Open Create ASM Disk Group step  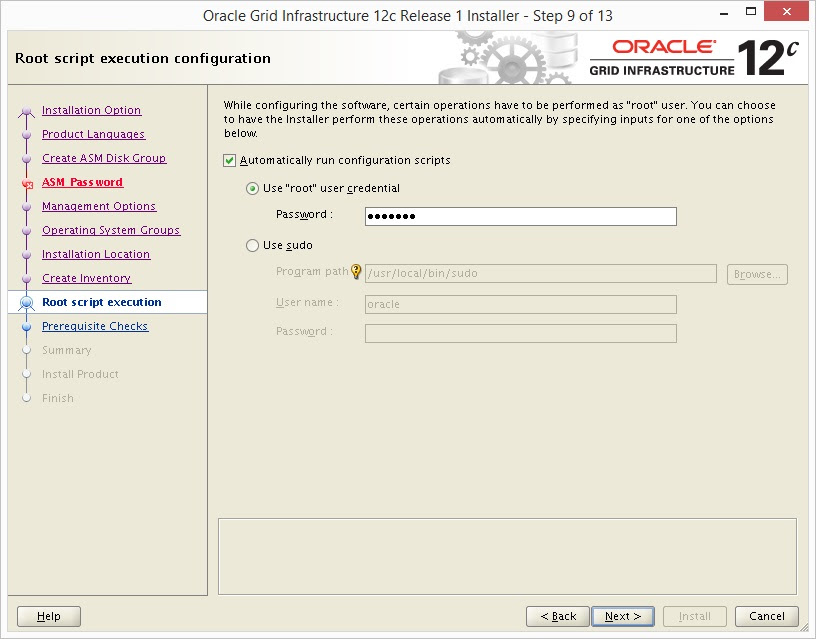pos(104,158)
